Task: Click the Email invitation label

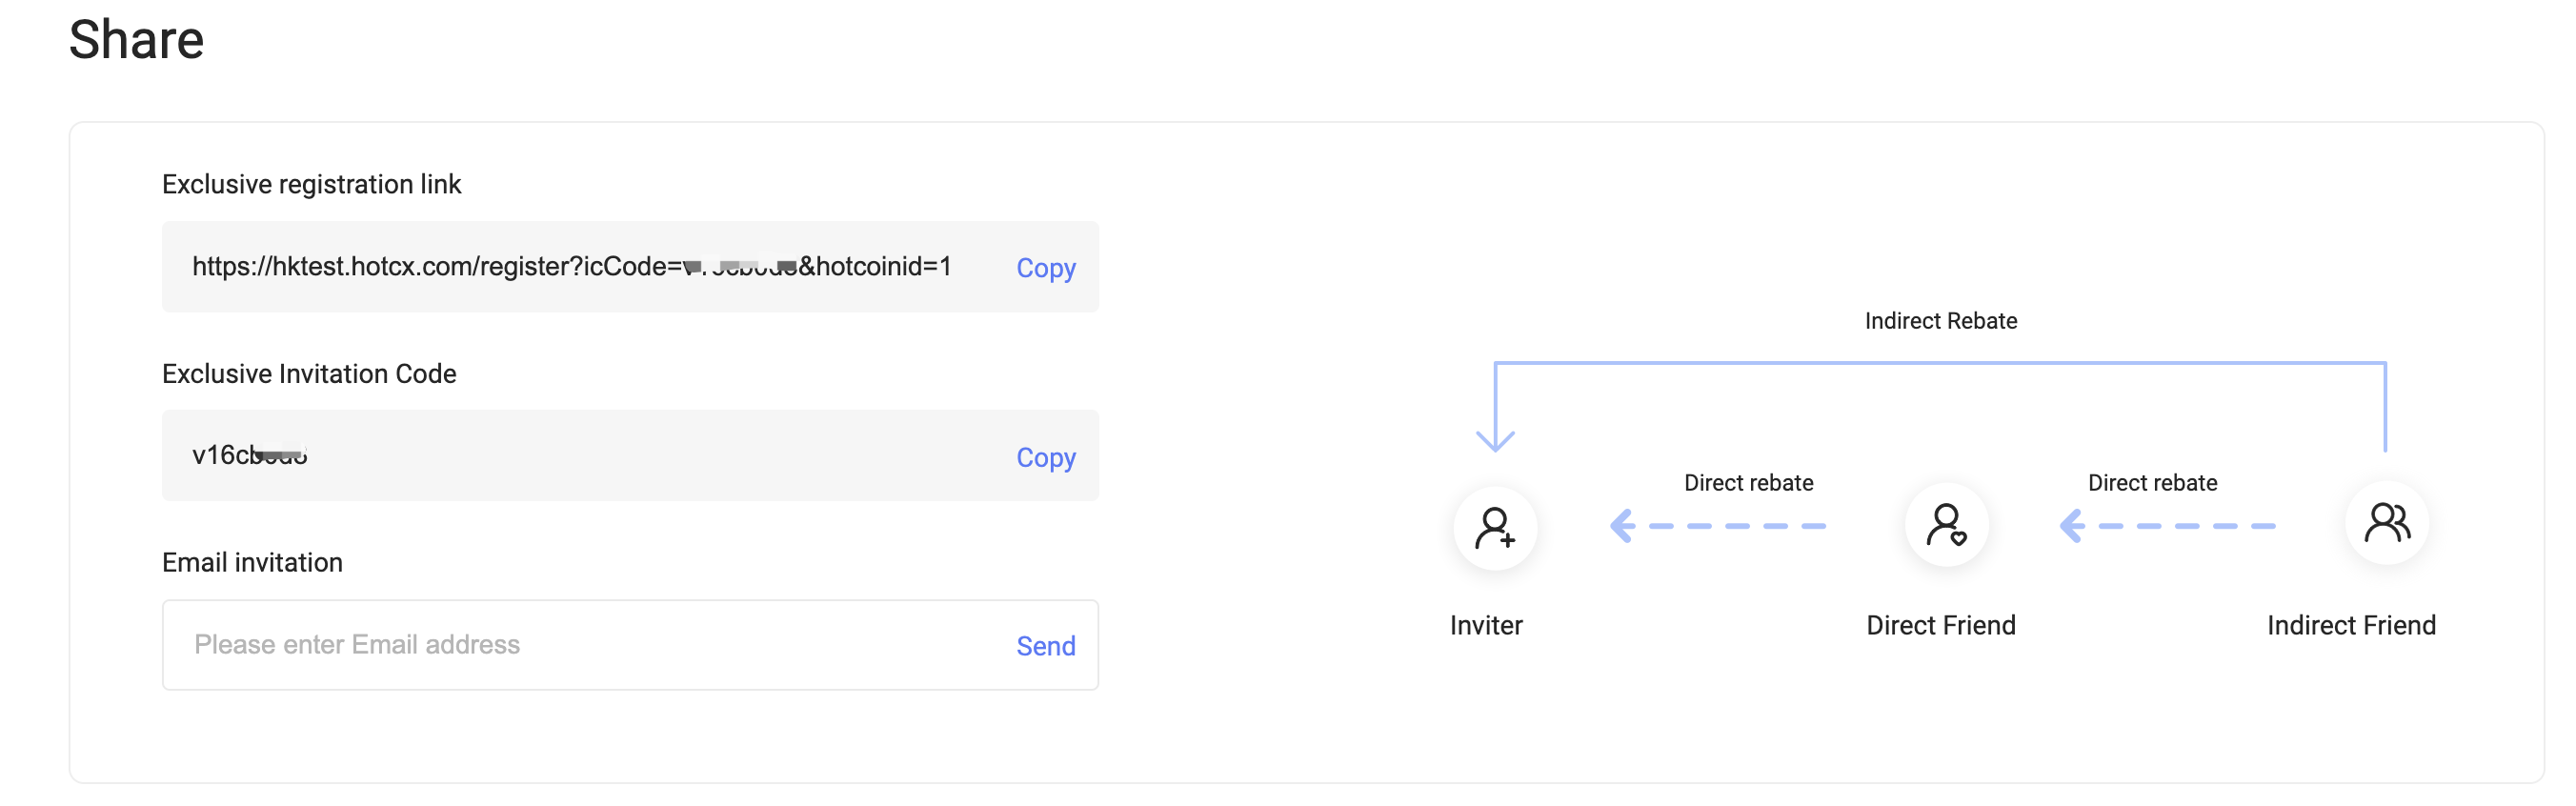Action: [x=252, y=562]
